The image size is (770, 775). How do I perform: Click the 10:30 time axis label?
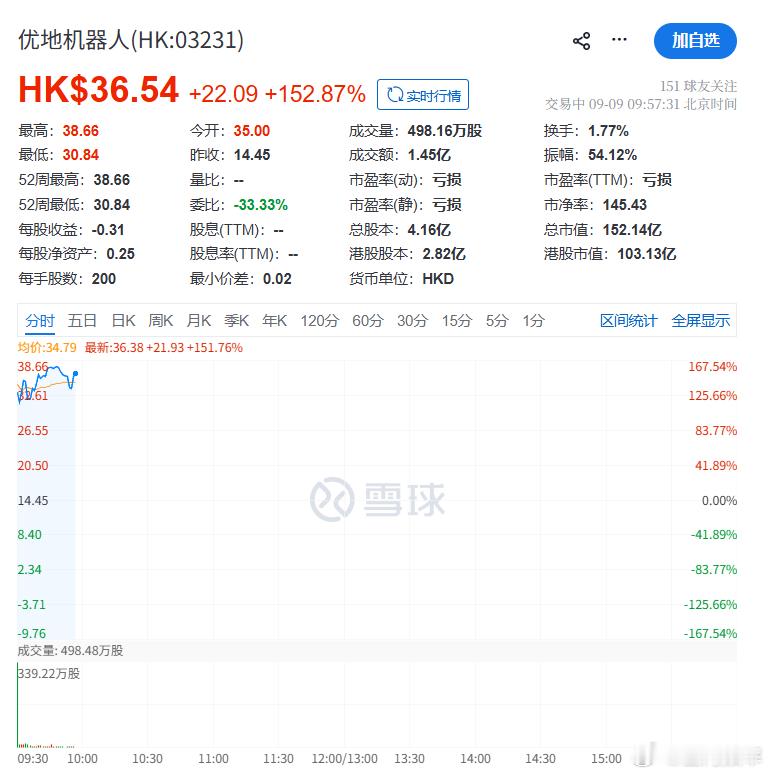147,759
